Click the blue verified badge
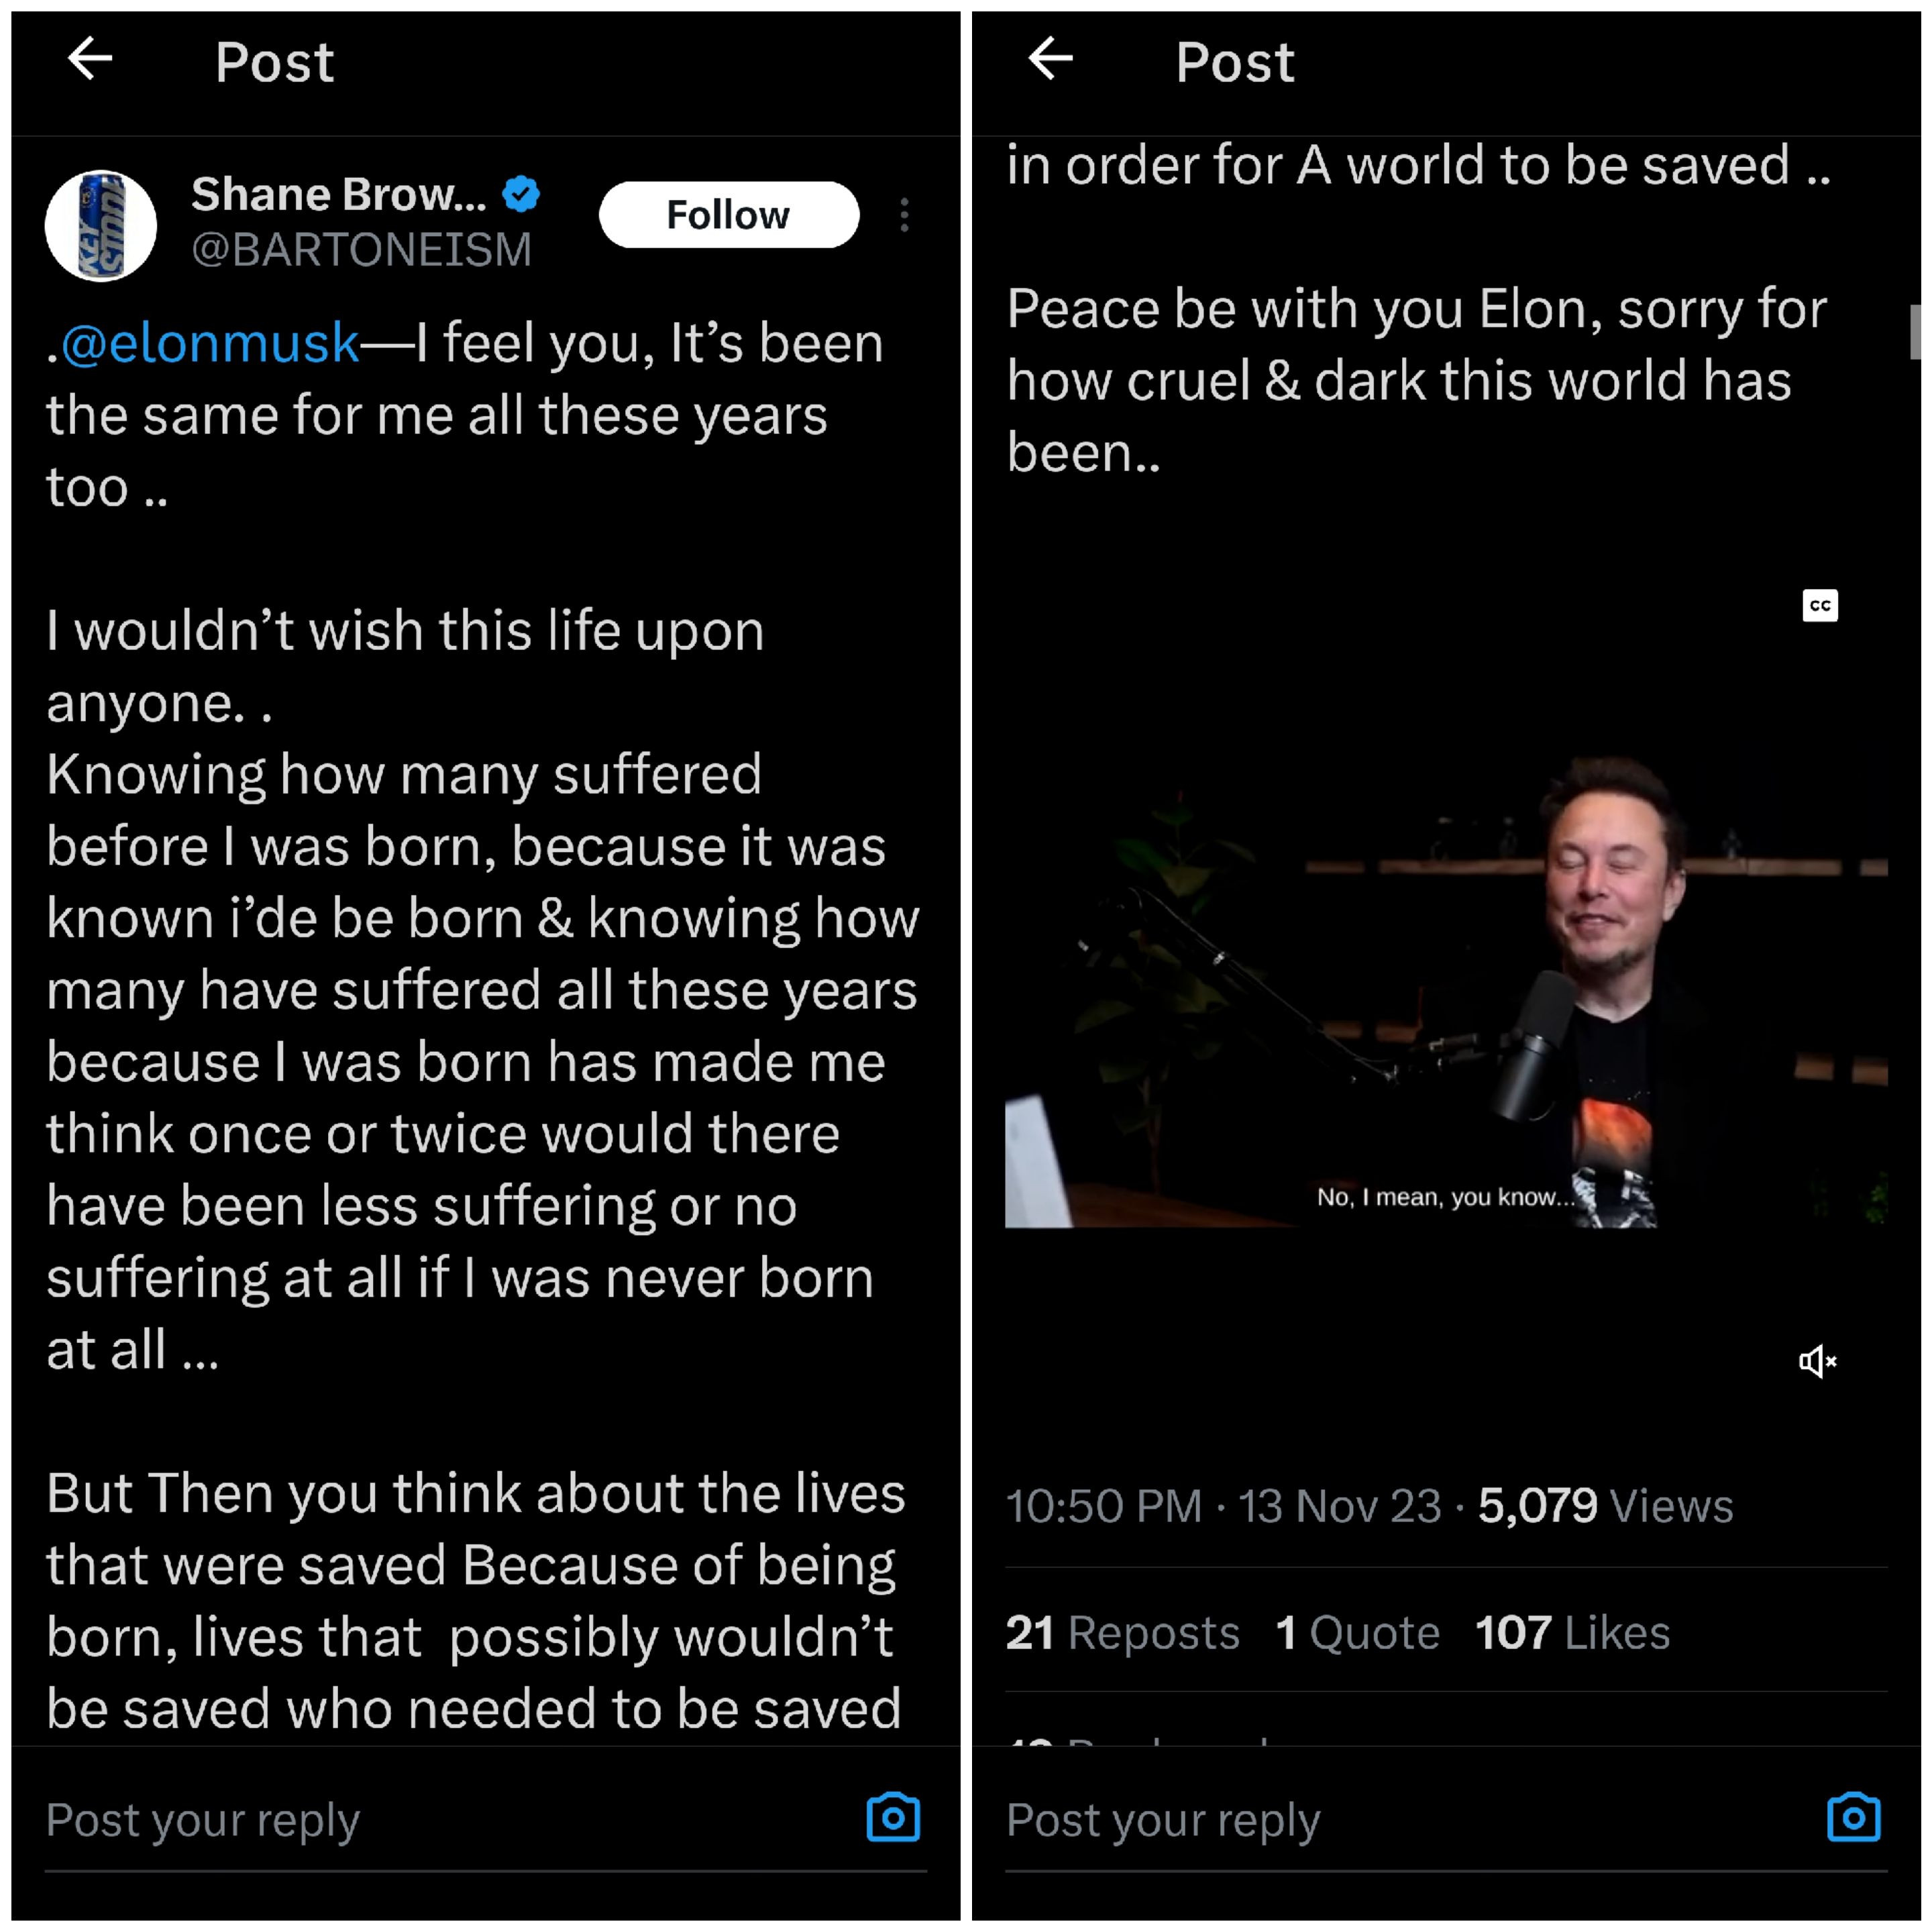The image size is (1932, 1932). pos(521,193)
